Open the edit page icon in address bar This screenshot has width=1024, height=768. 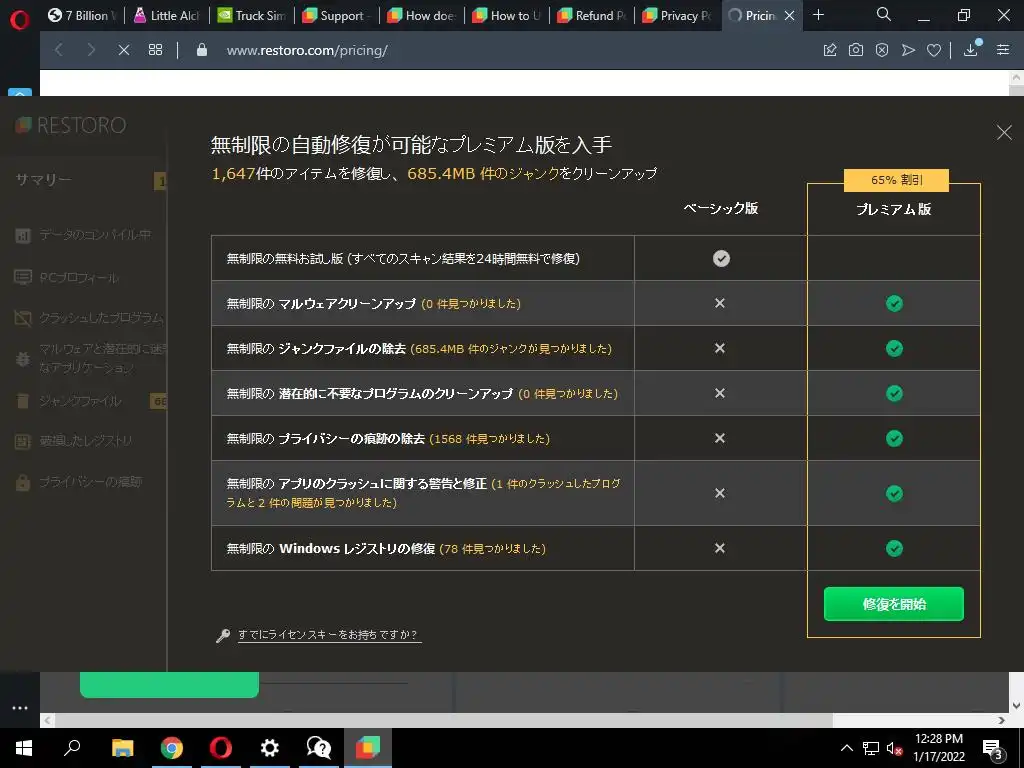pyautogui.click(x=830, y=50)
